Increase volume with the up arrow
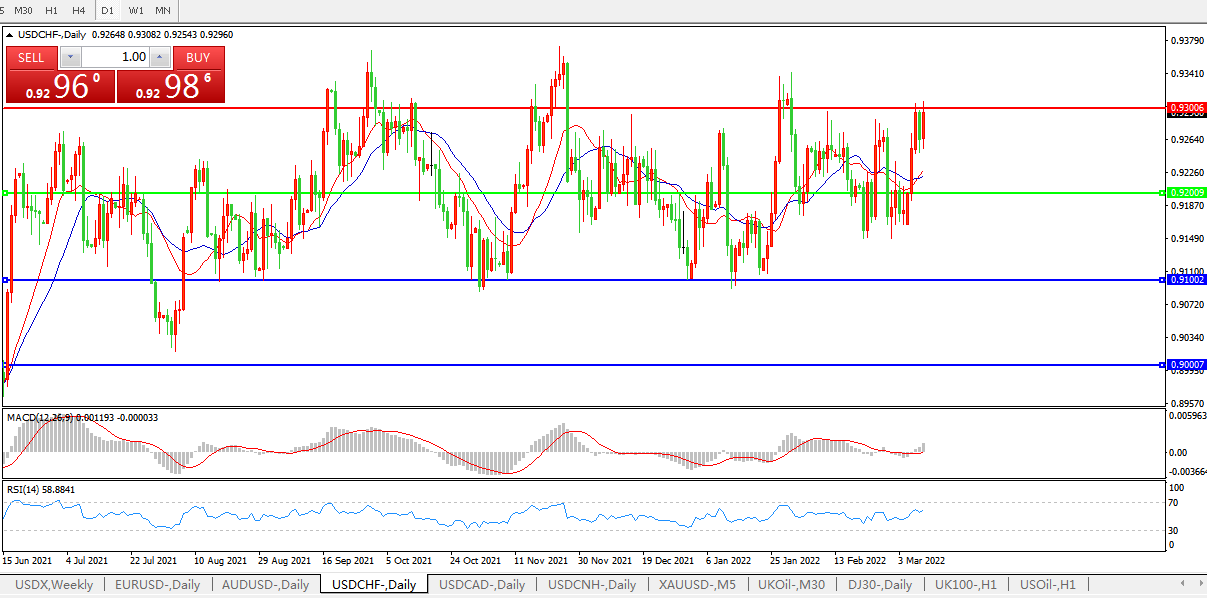Screen dimensions: 1207x598 [160, 57]
